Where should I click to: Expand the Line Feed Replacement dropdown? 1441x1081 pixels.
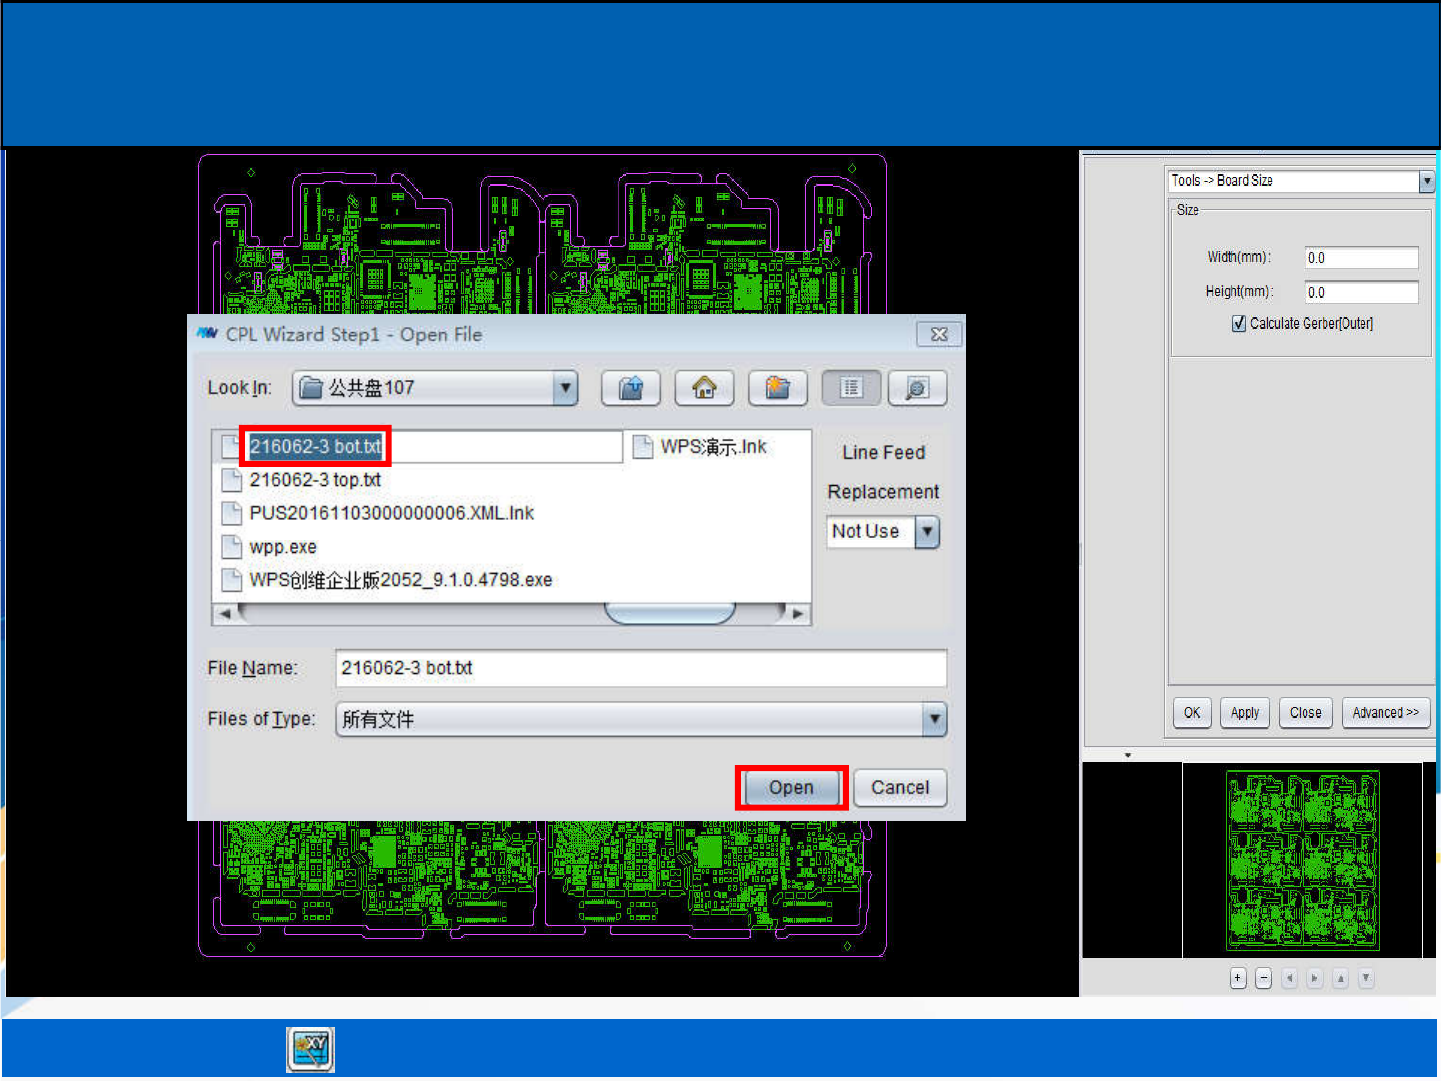coord(928,532)
